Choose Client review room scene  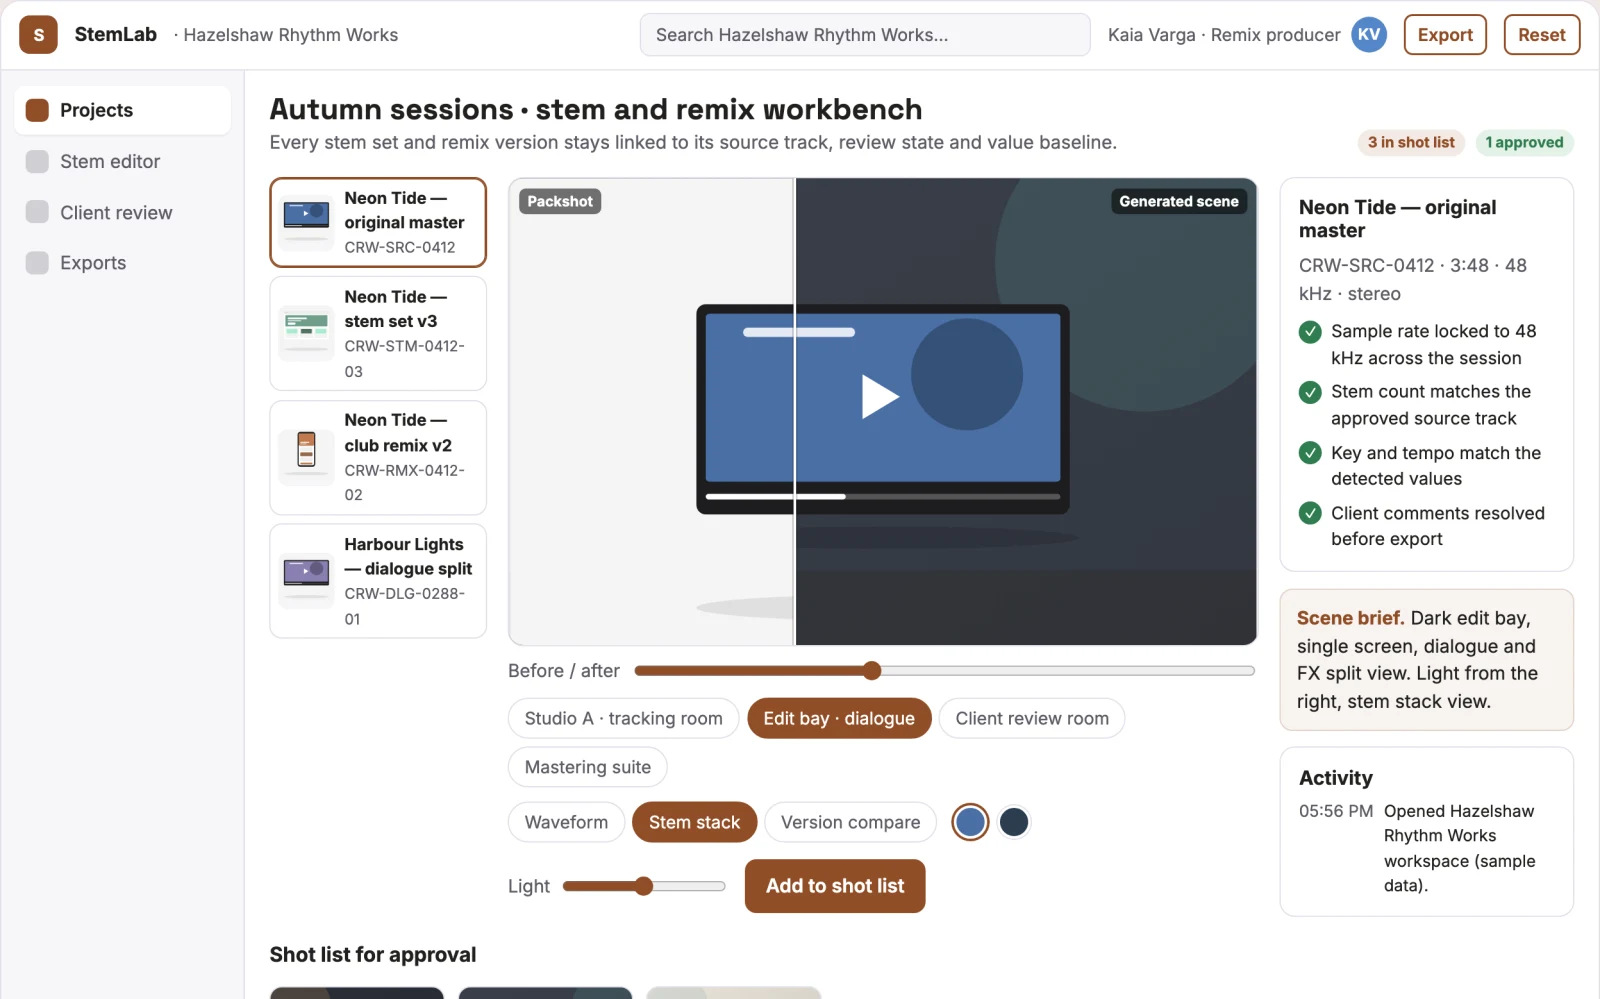click(x=1032, y=718)
